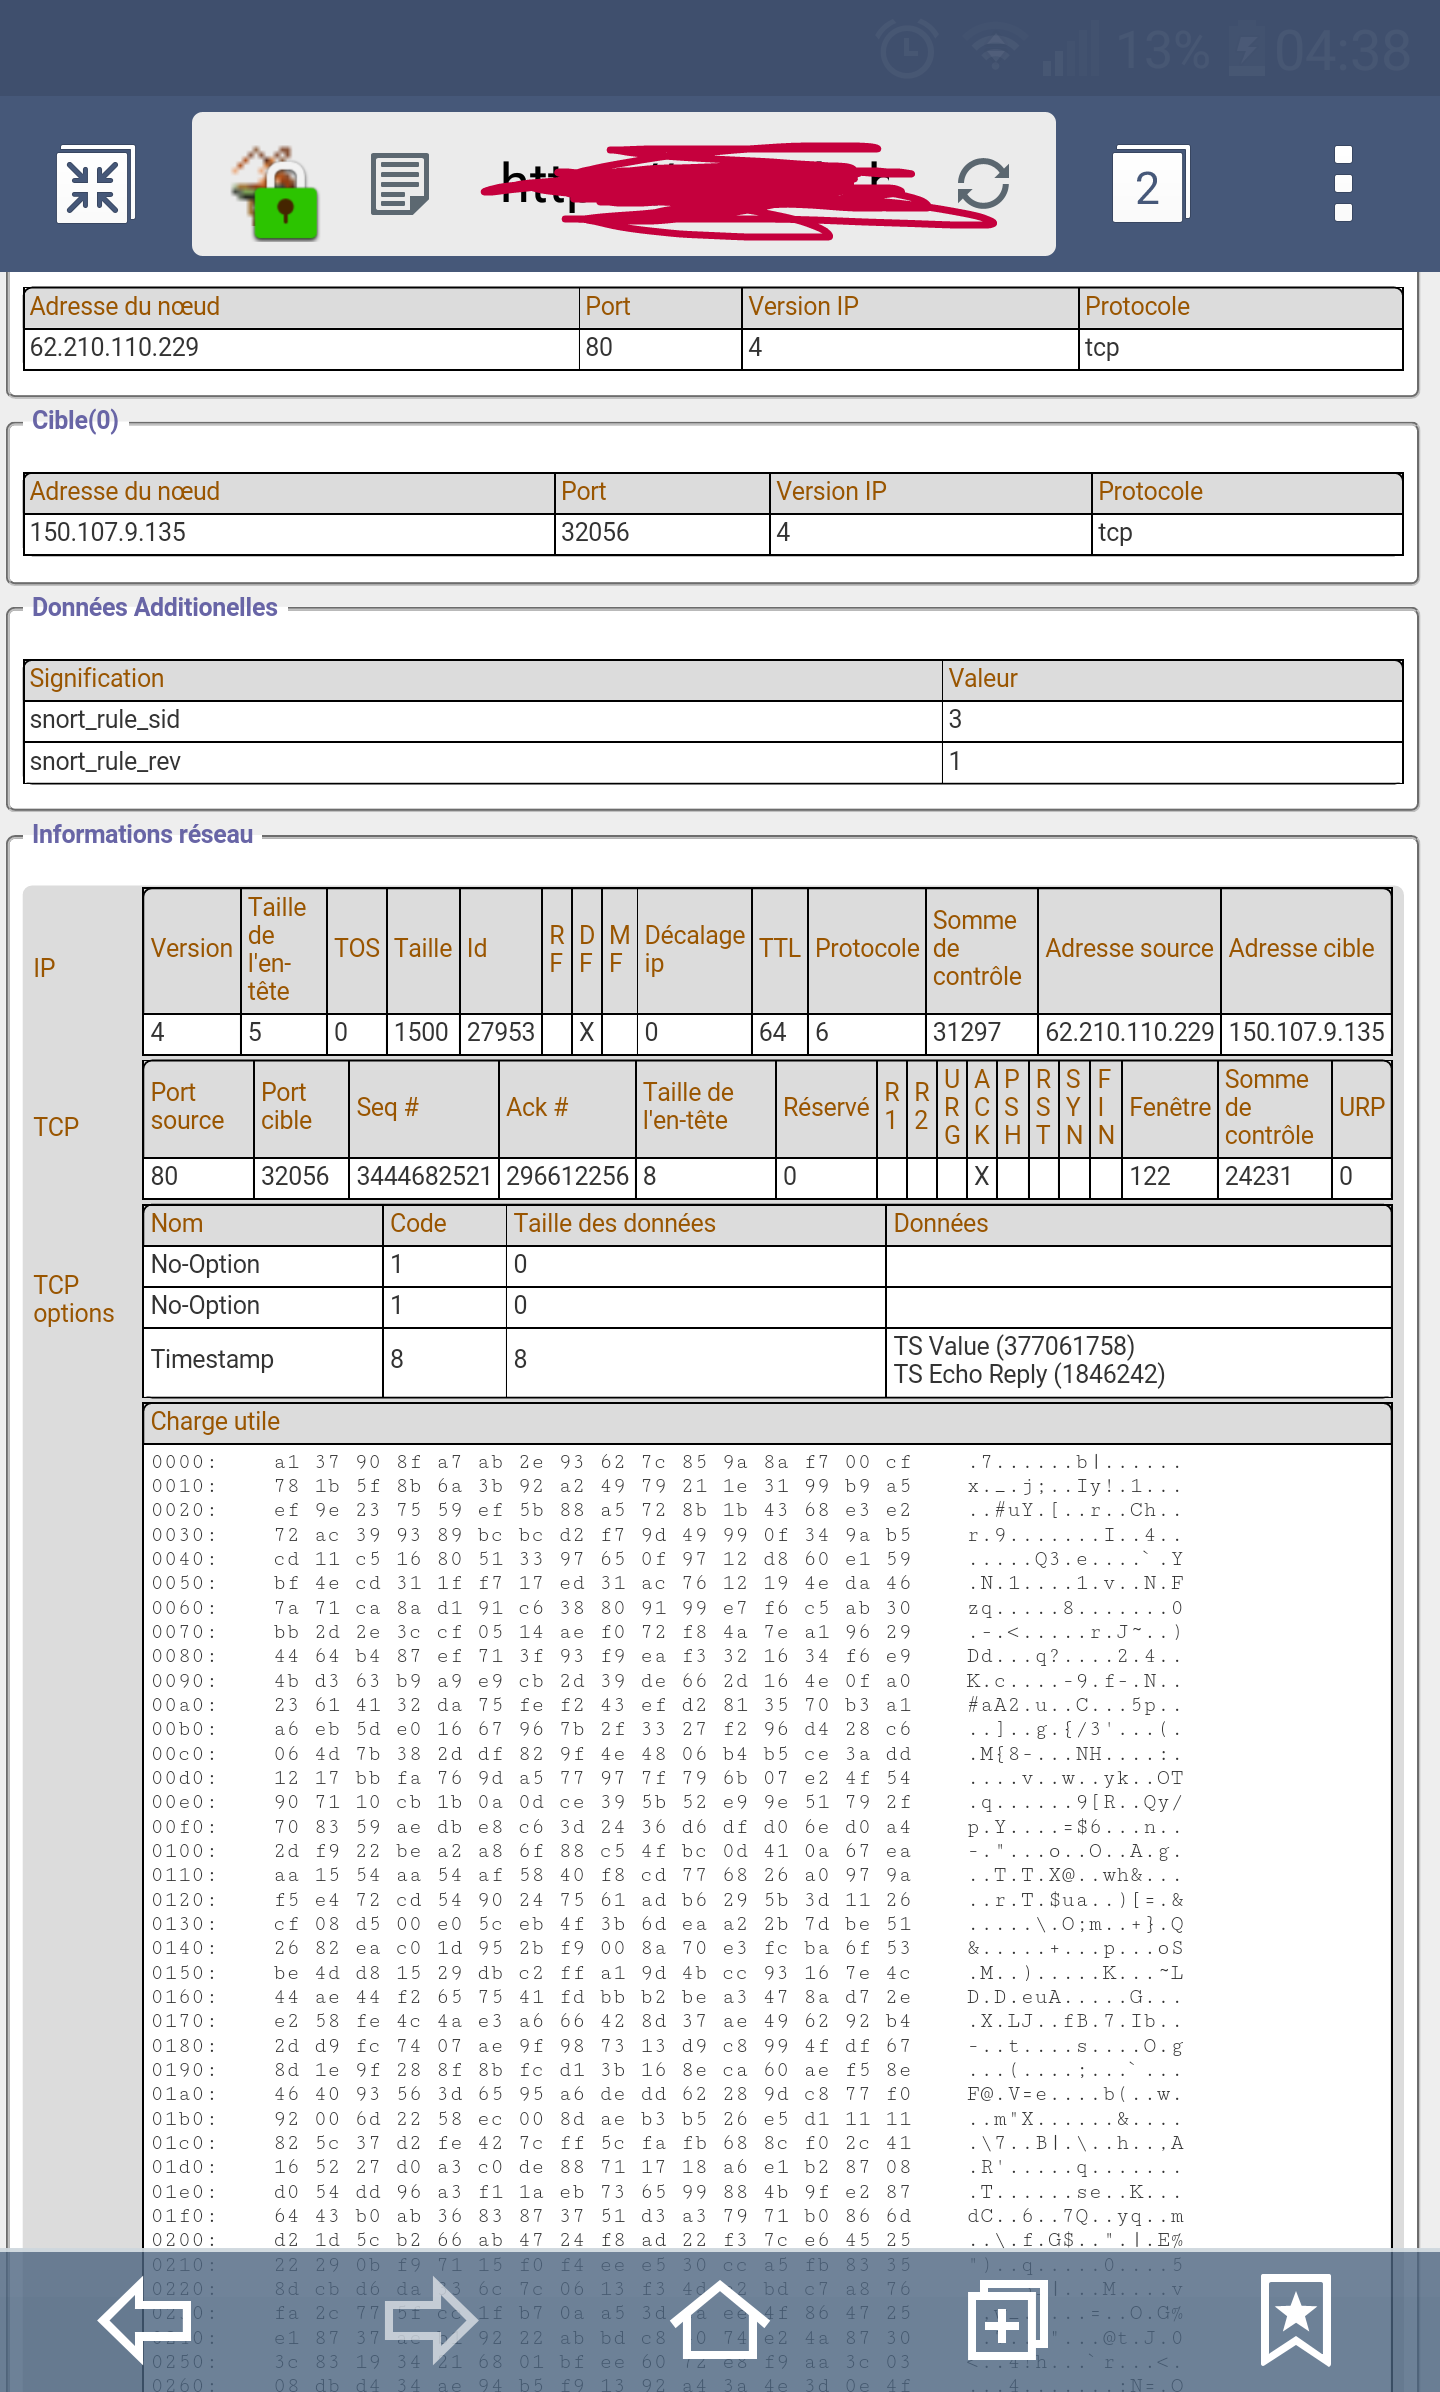Screen dimensions: 1440x2392
Task: Select the IP Taille value 1500
Action: click(423, 1033)
